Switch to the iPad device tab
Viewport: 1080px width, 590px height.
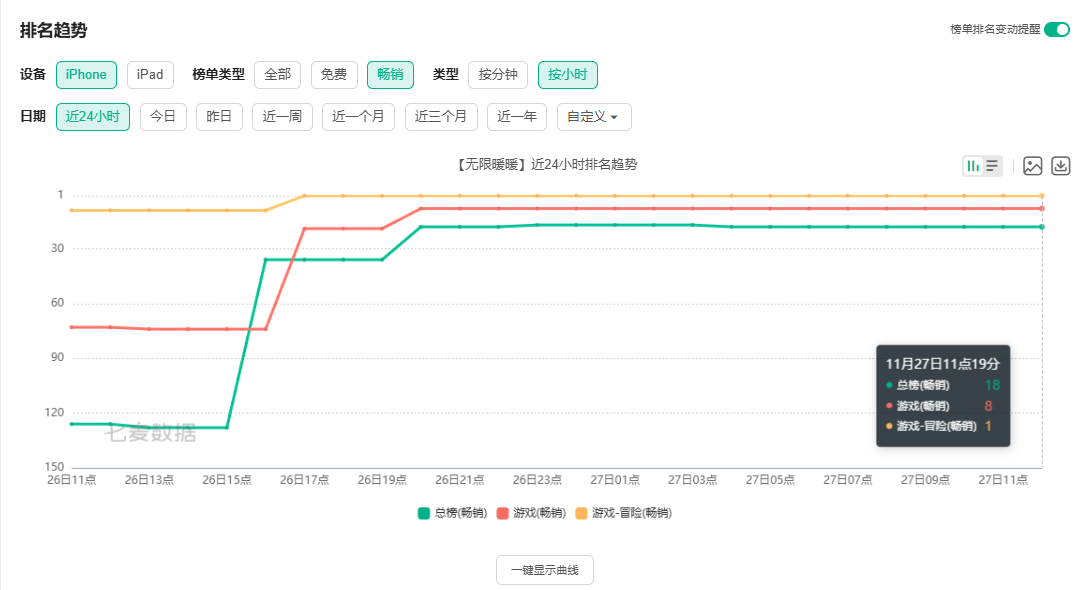(x=149, y=74)
